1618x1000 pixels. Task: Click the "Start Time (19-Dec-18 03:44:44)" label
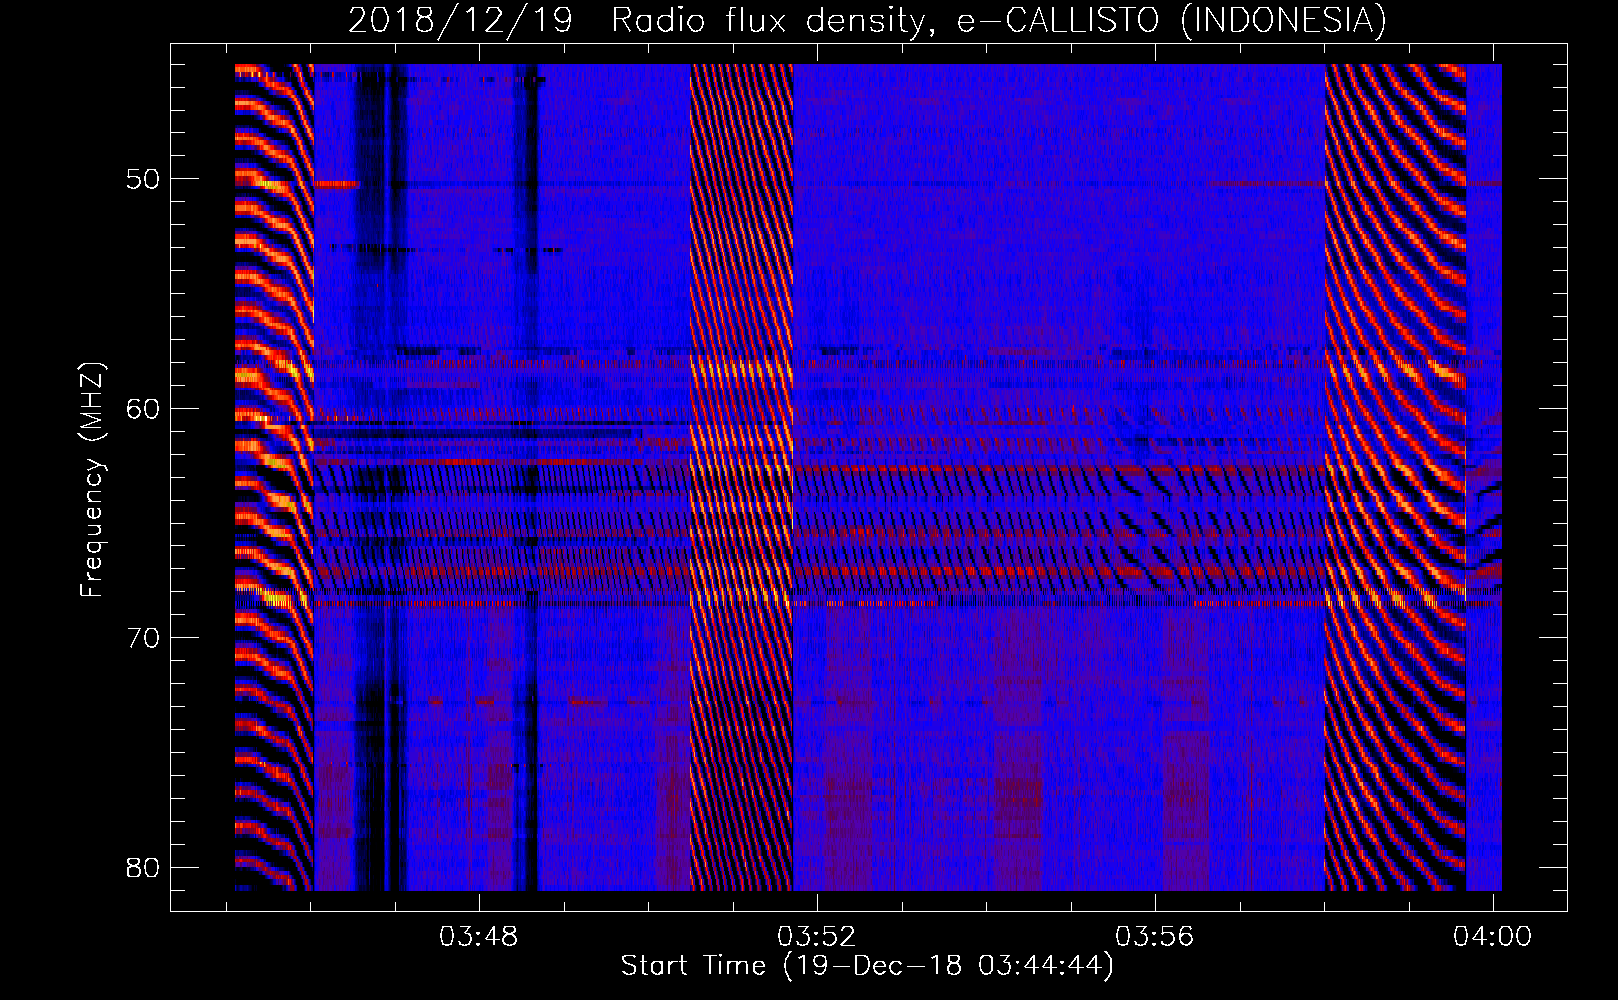point(867,966)
